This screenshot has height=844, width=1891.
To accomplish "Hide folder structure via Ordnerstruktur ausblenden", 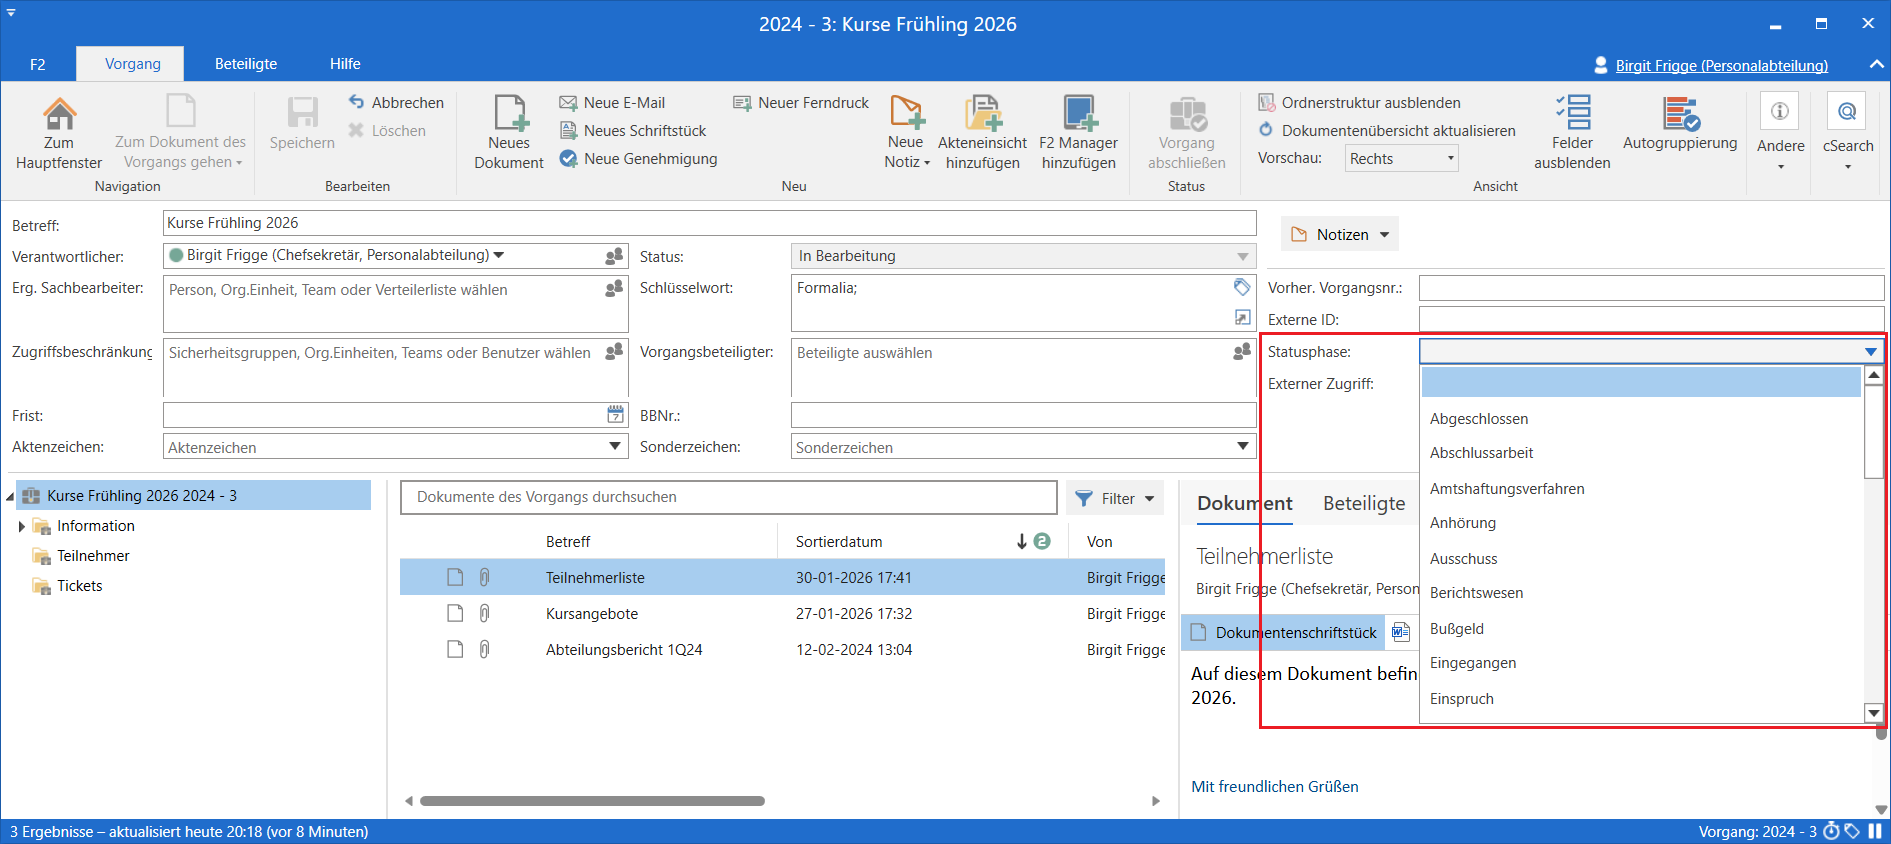I will tap(1359, 102).
